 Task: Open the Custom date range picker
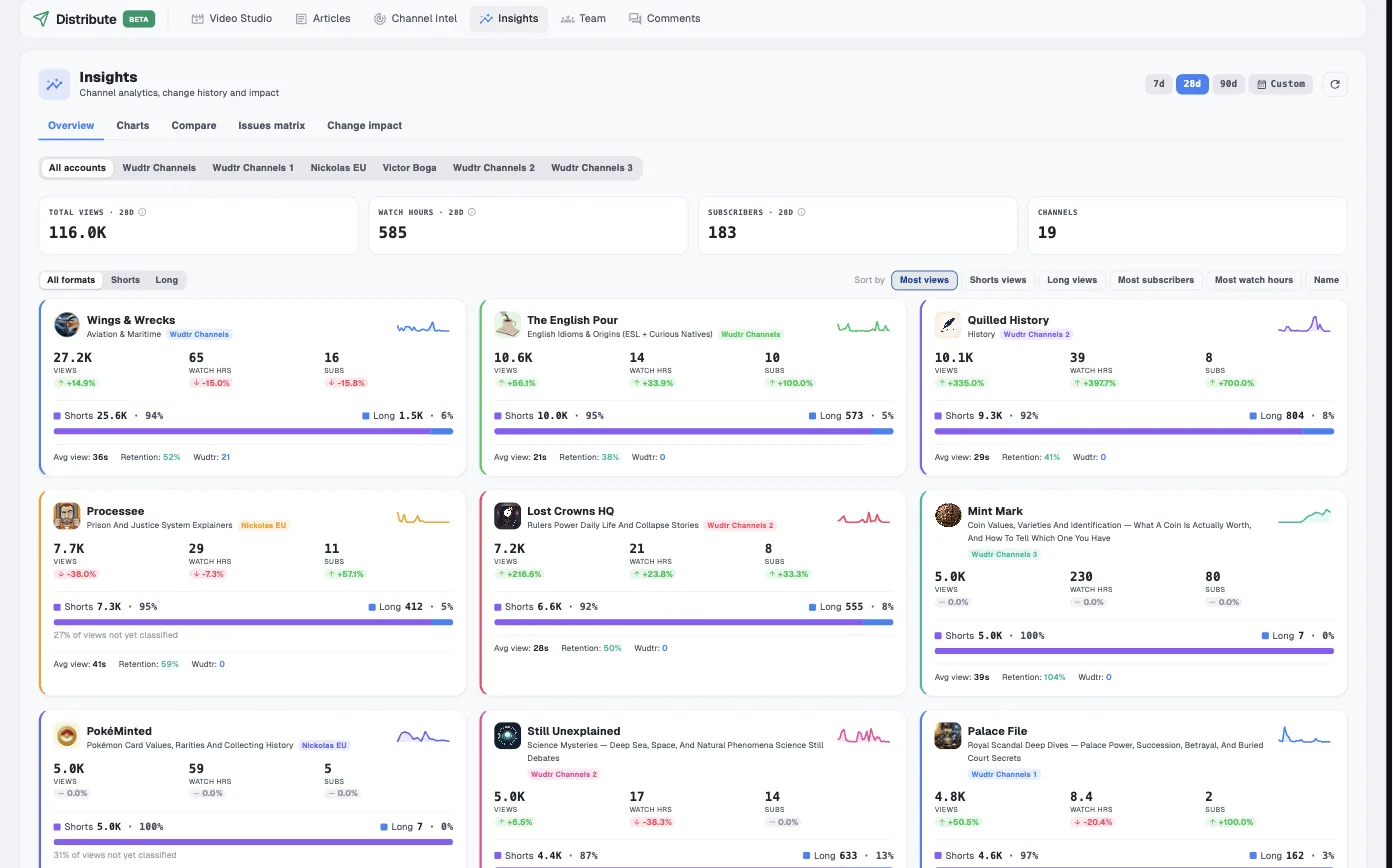[x=1280, y=84]
